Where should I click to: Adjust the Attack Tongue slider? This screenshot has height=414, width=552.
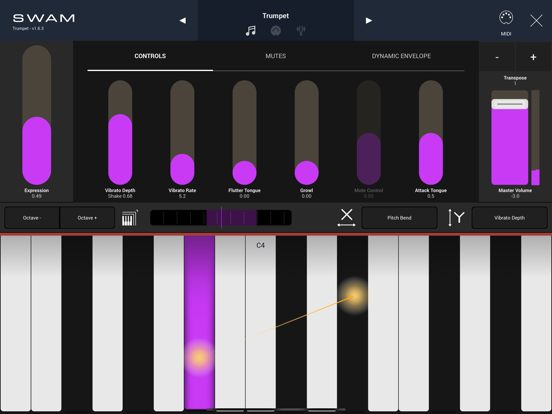click(431, 132)
